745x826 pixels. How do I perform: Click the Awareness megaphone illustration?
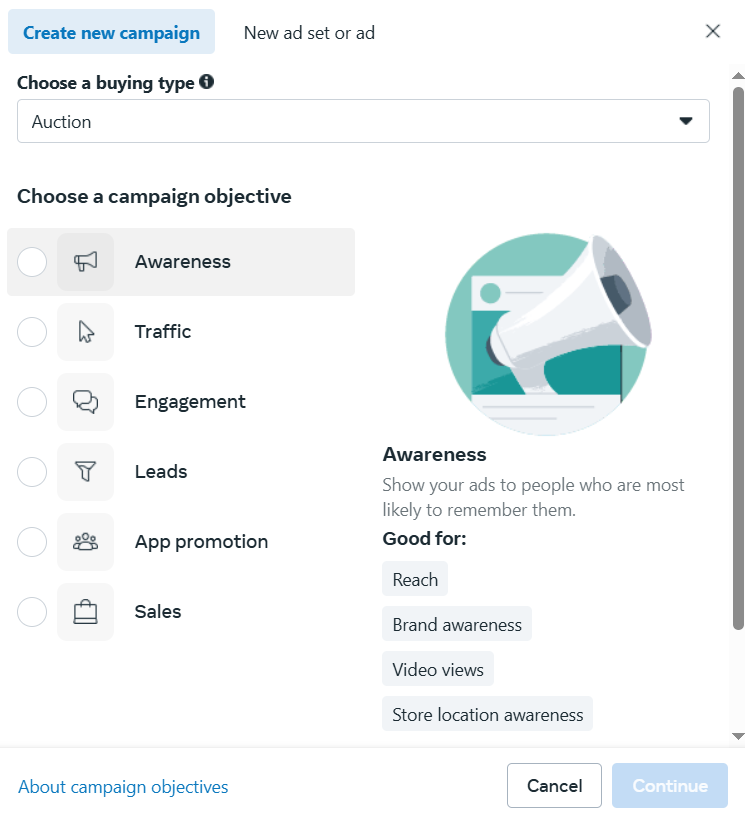[x=548, y=334]
